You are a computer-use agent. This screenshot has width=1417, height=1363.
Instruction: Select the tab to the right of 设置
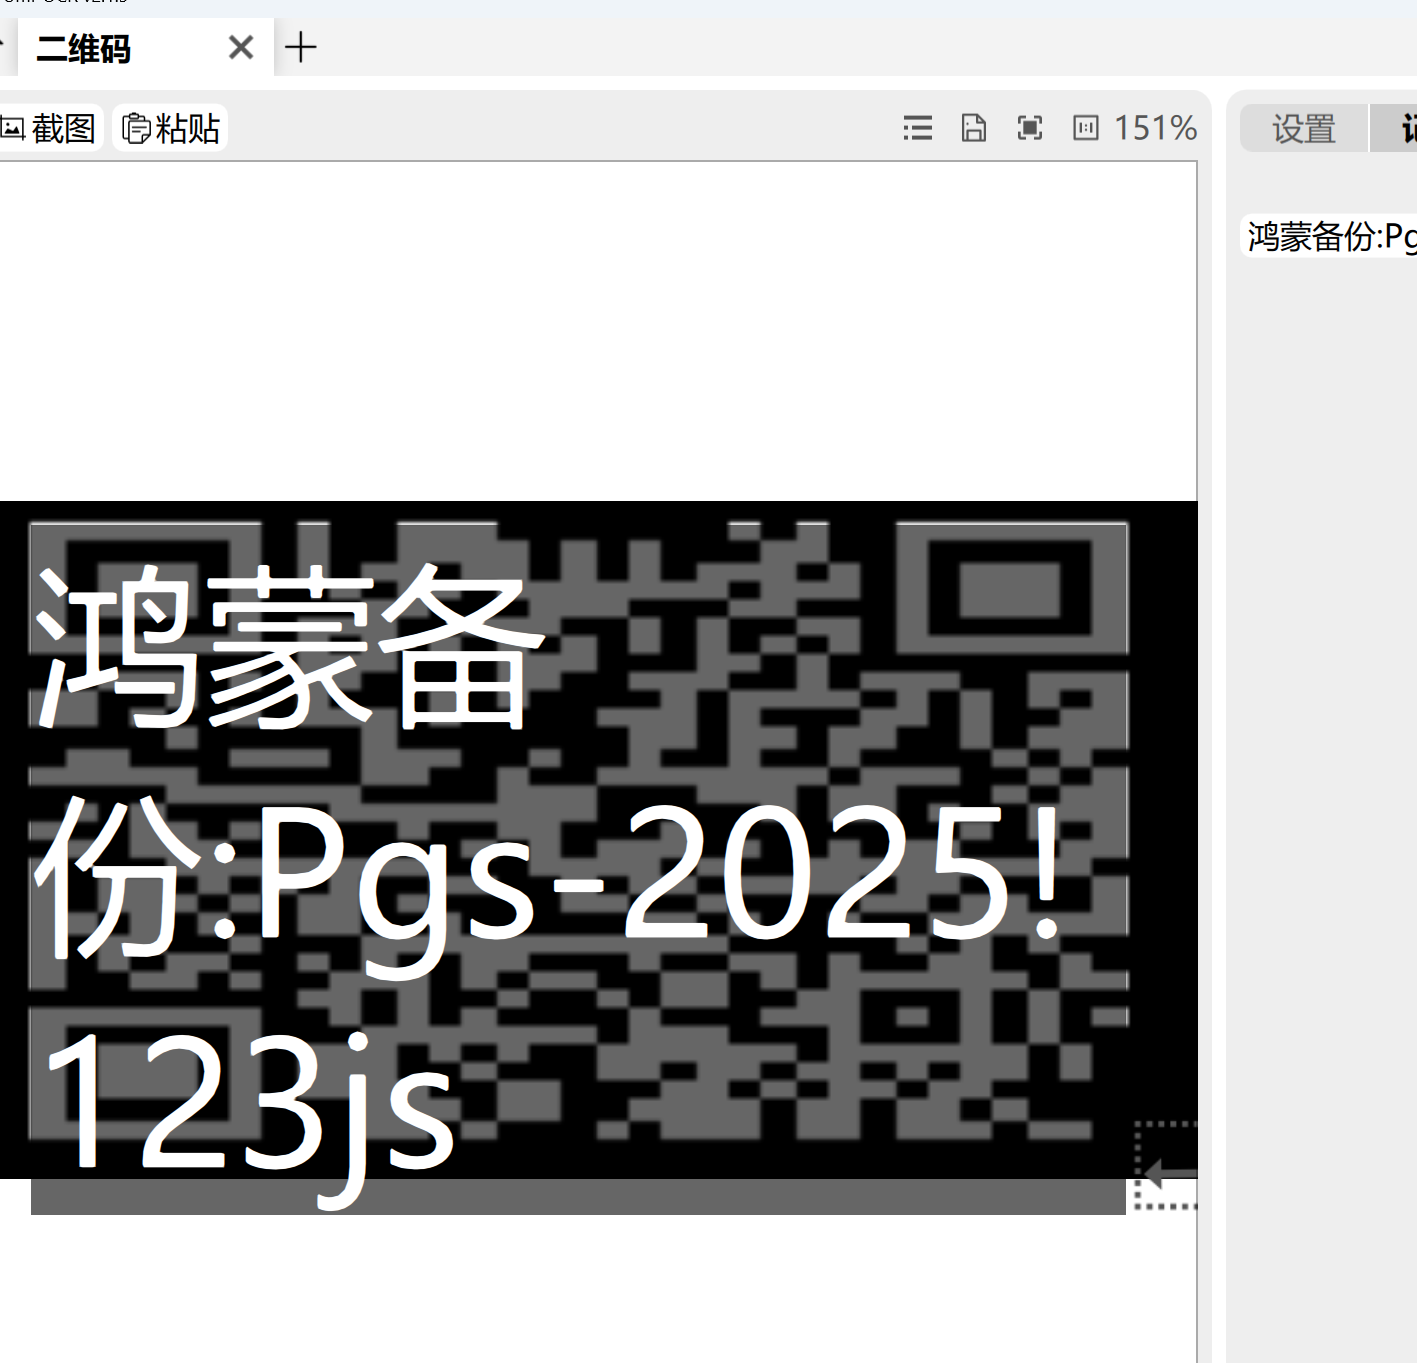(1395, 128)
